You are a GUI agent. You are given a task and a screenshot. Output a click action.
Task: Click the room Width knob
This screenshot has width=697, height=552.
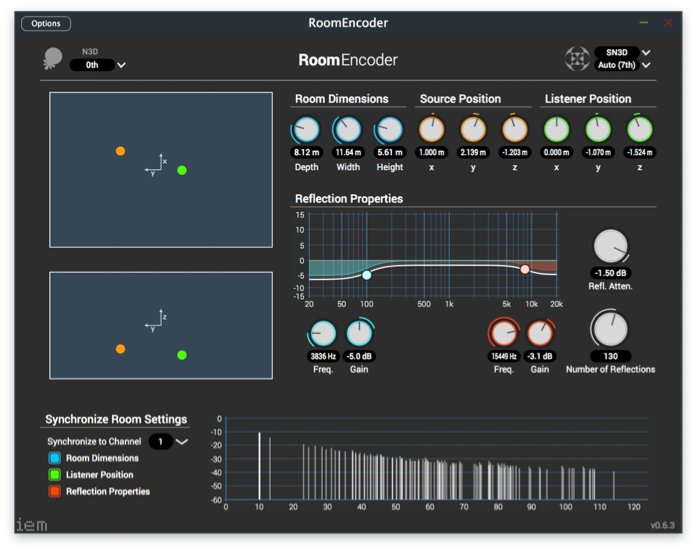tap(347, 130)
